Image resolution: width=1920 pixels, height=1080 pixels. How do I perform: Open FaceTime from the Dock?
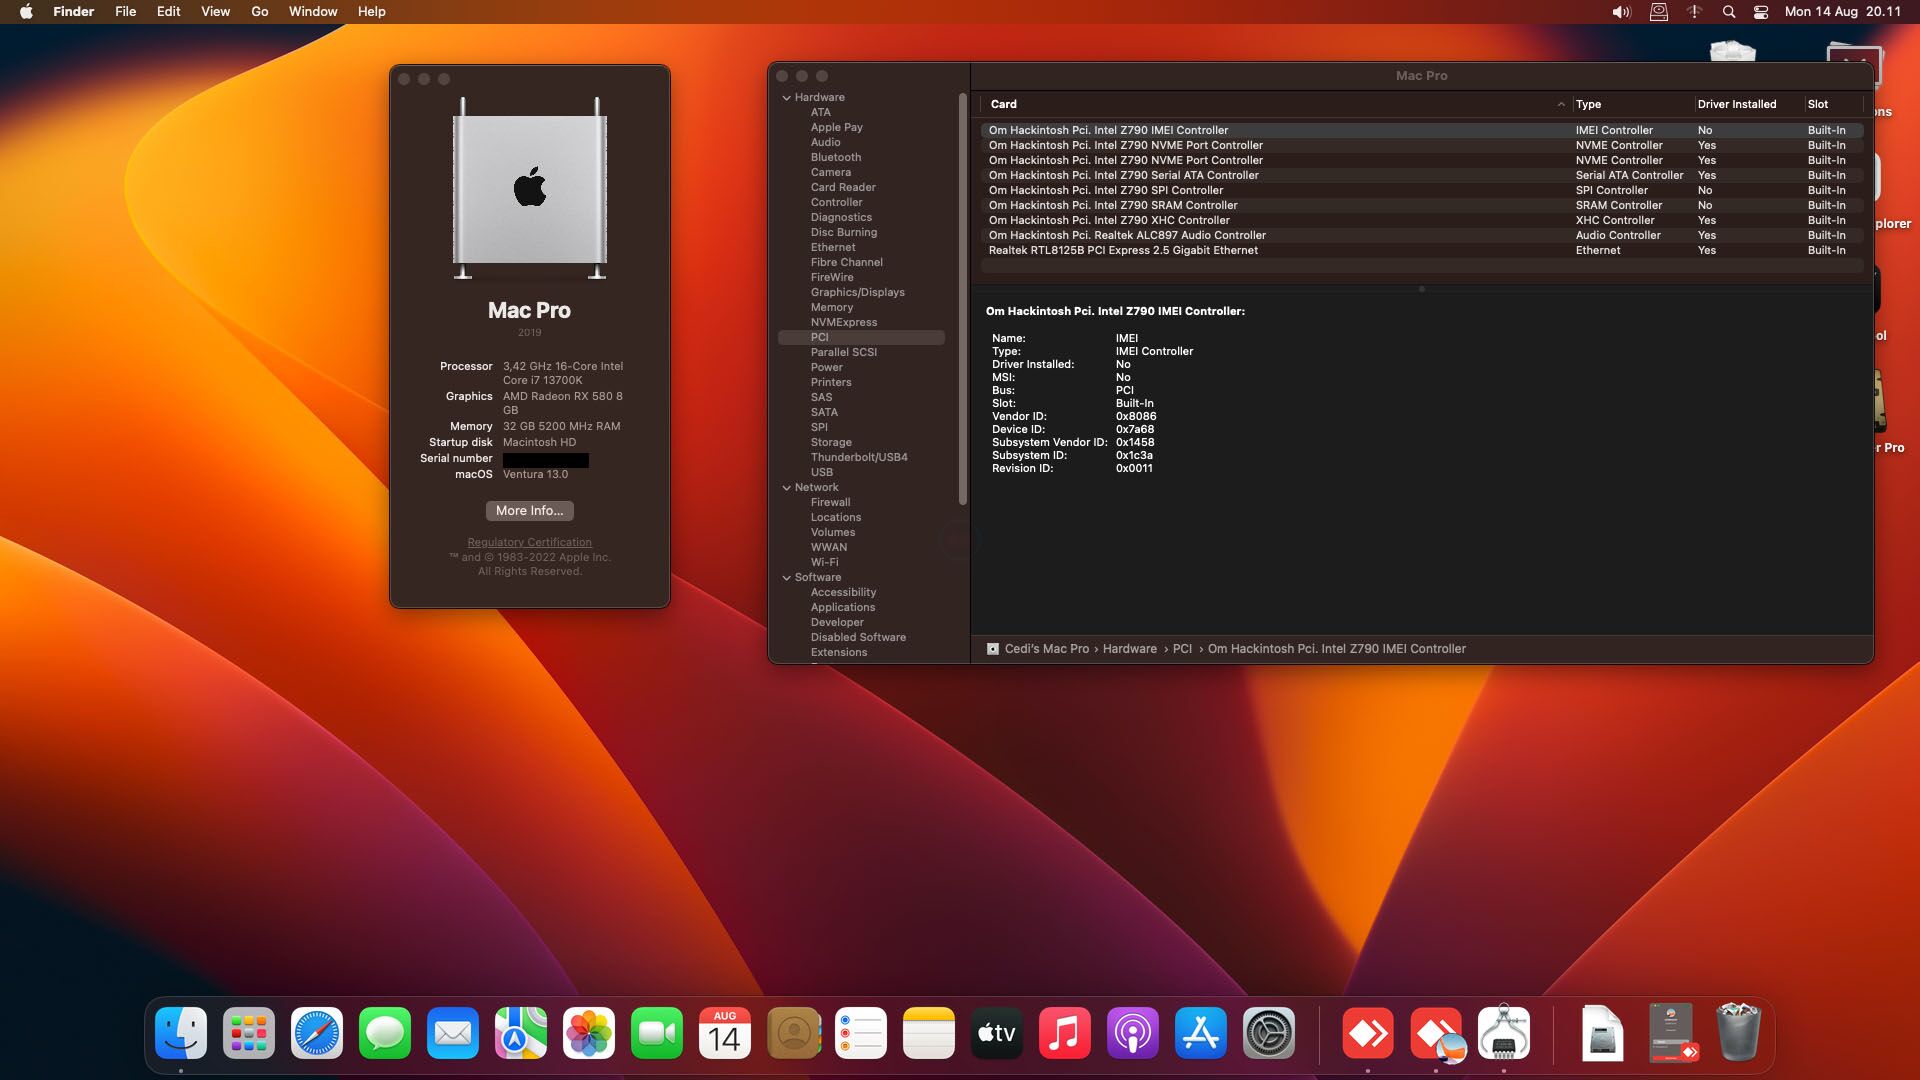(657, 1033)
